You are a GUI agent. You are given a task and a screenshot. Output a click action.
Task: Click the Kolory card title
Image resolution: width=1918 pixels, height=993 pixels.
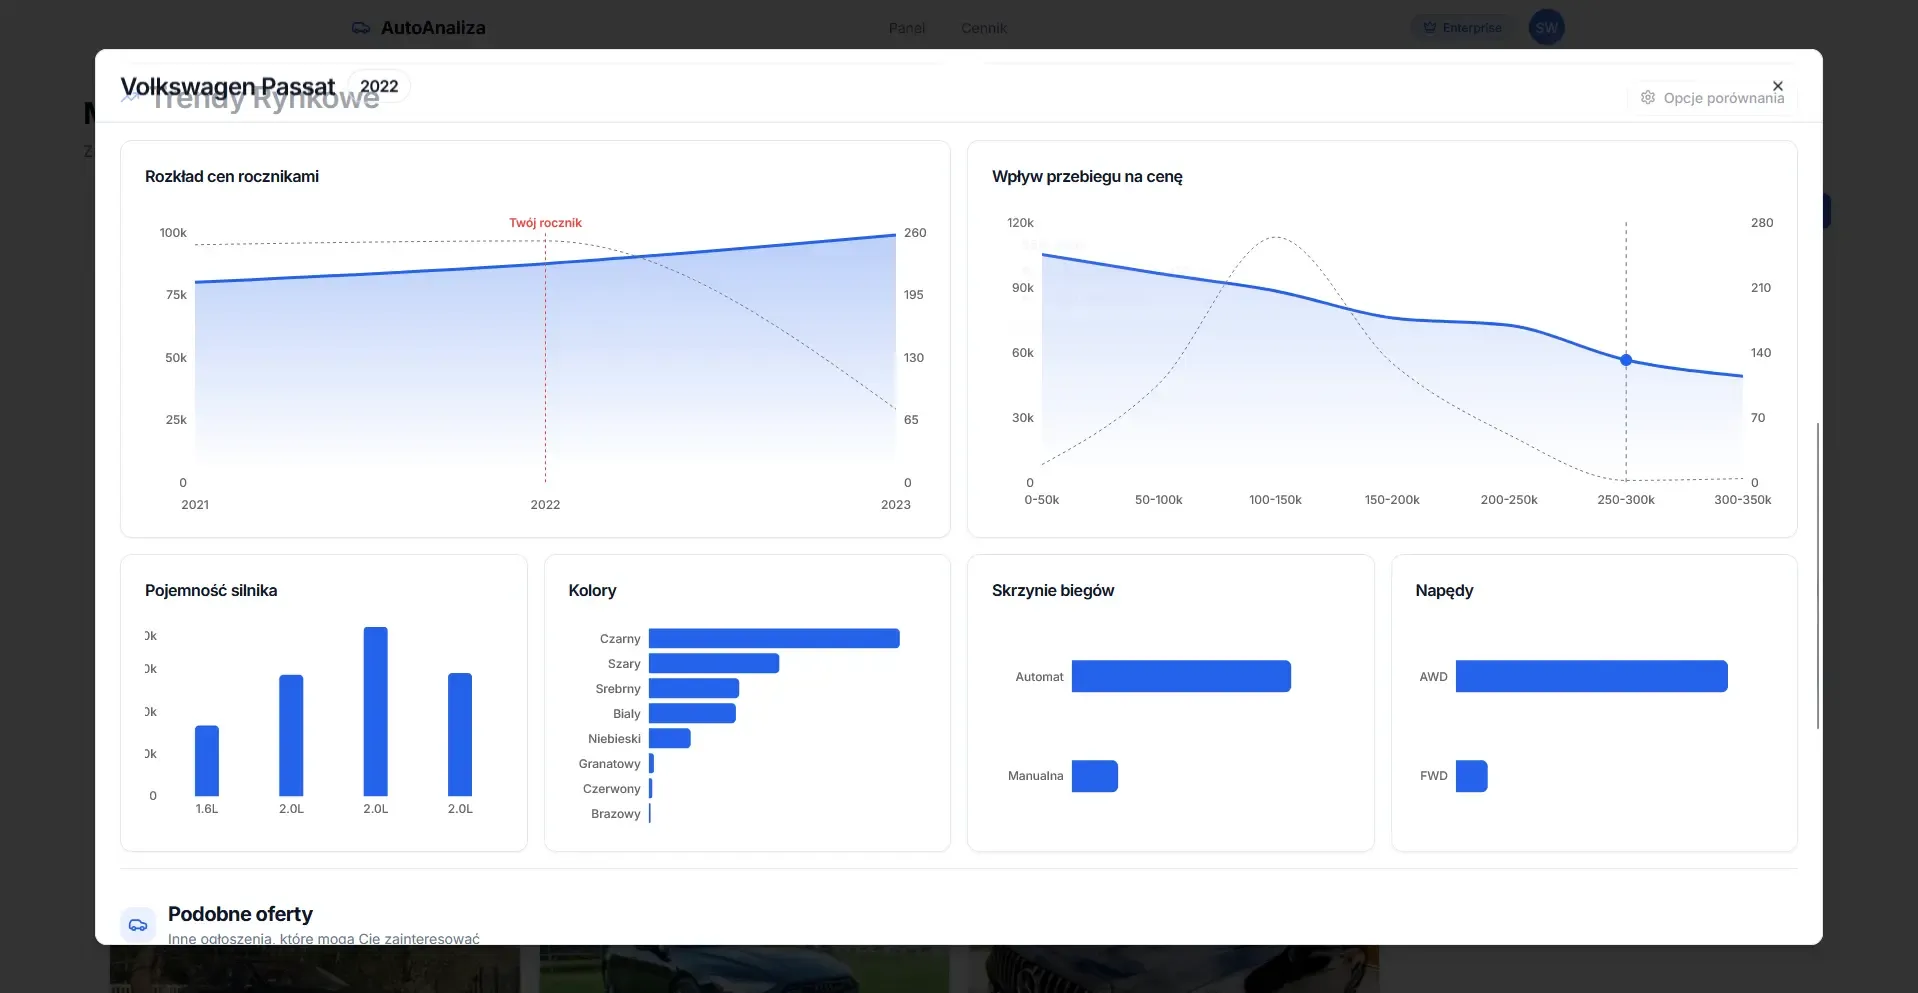click(x=592, y=590)
